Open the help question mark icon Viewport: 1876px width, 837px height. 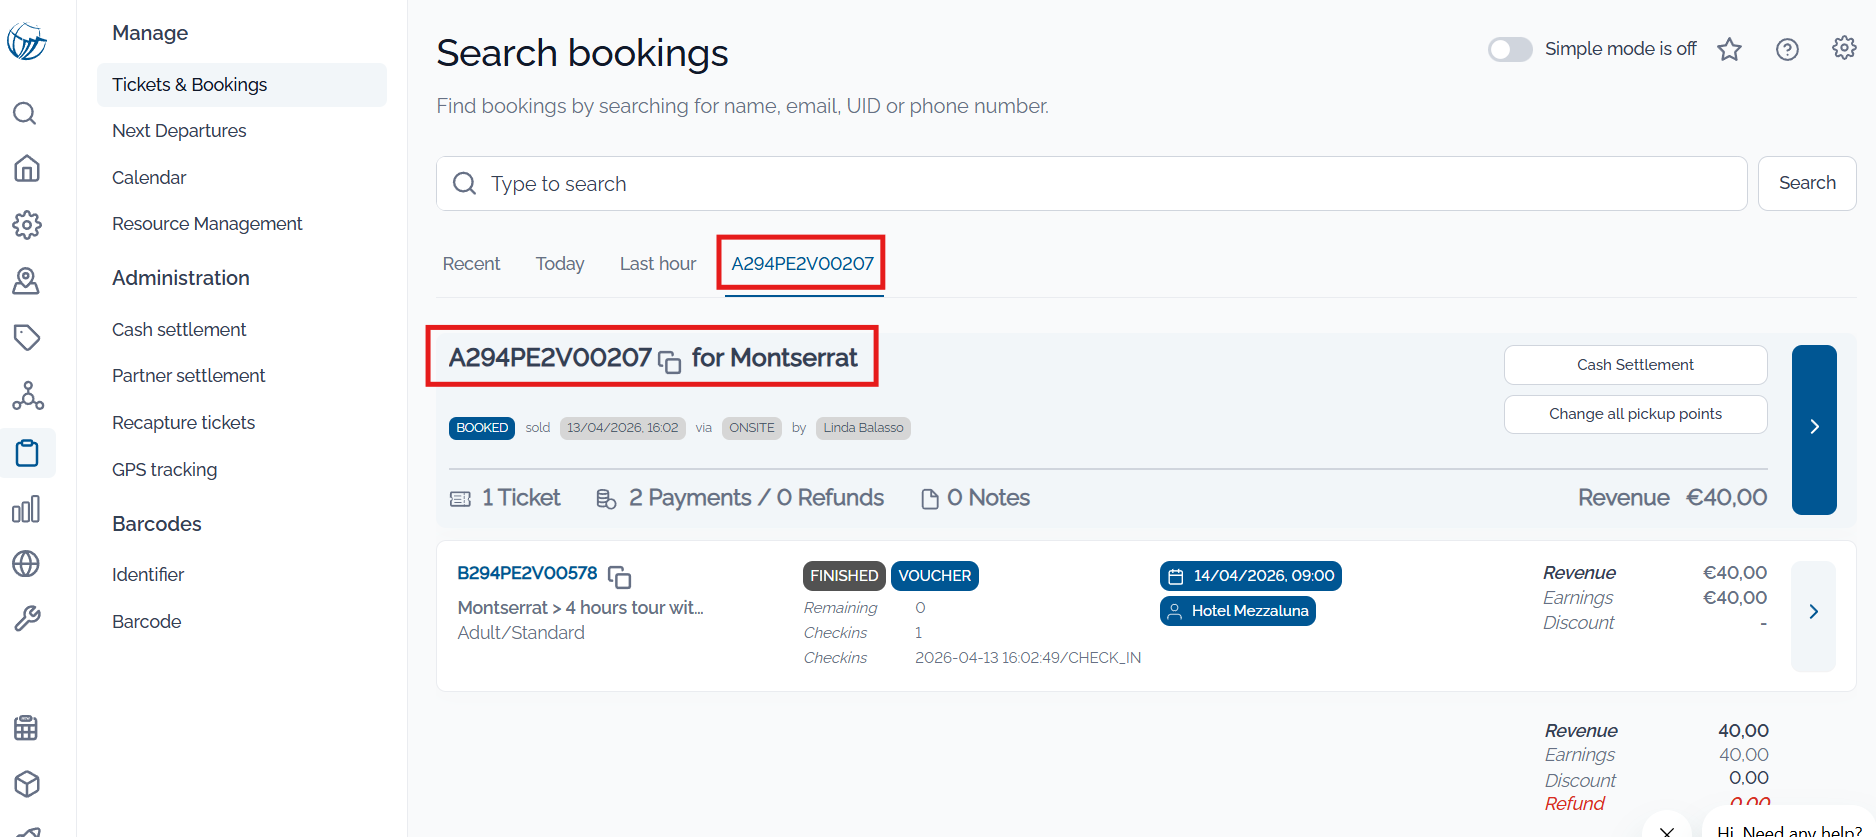click(x=1787, y=49)
